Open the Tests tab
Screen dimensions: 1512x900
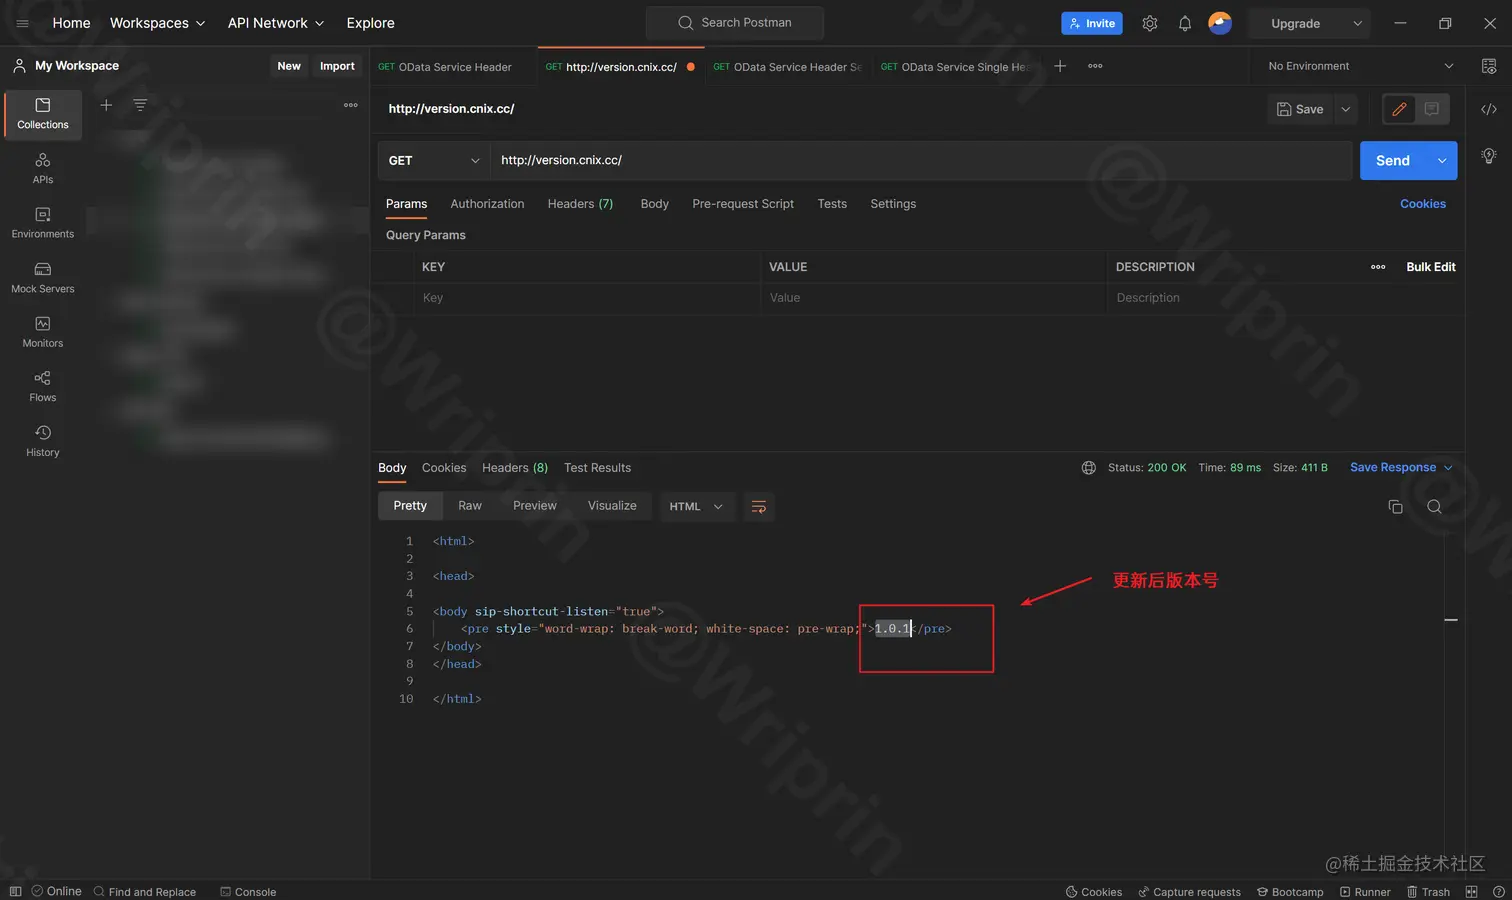point(832,204)
